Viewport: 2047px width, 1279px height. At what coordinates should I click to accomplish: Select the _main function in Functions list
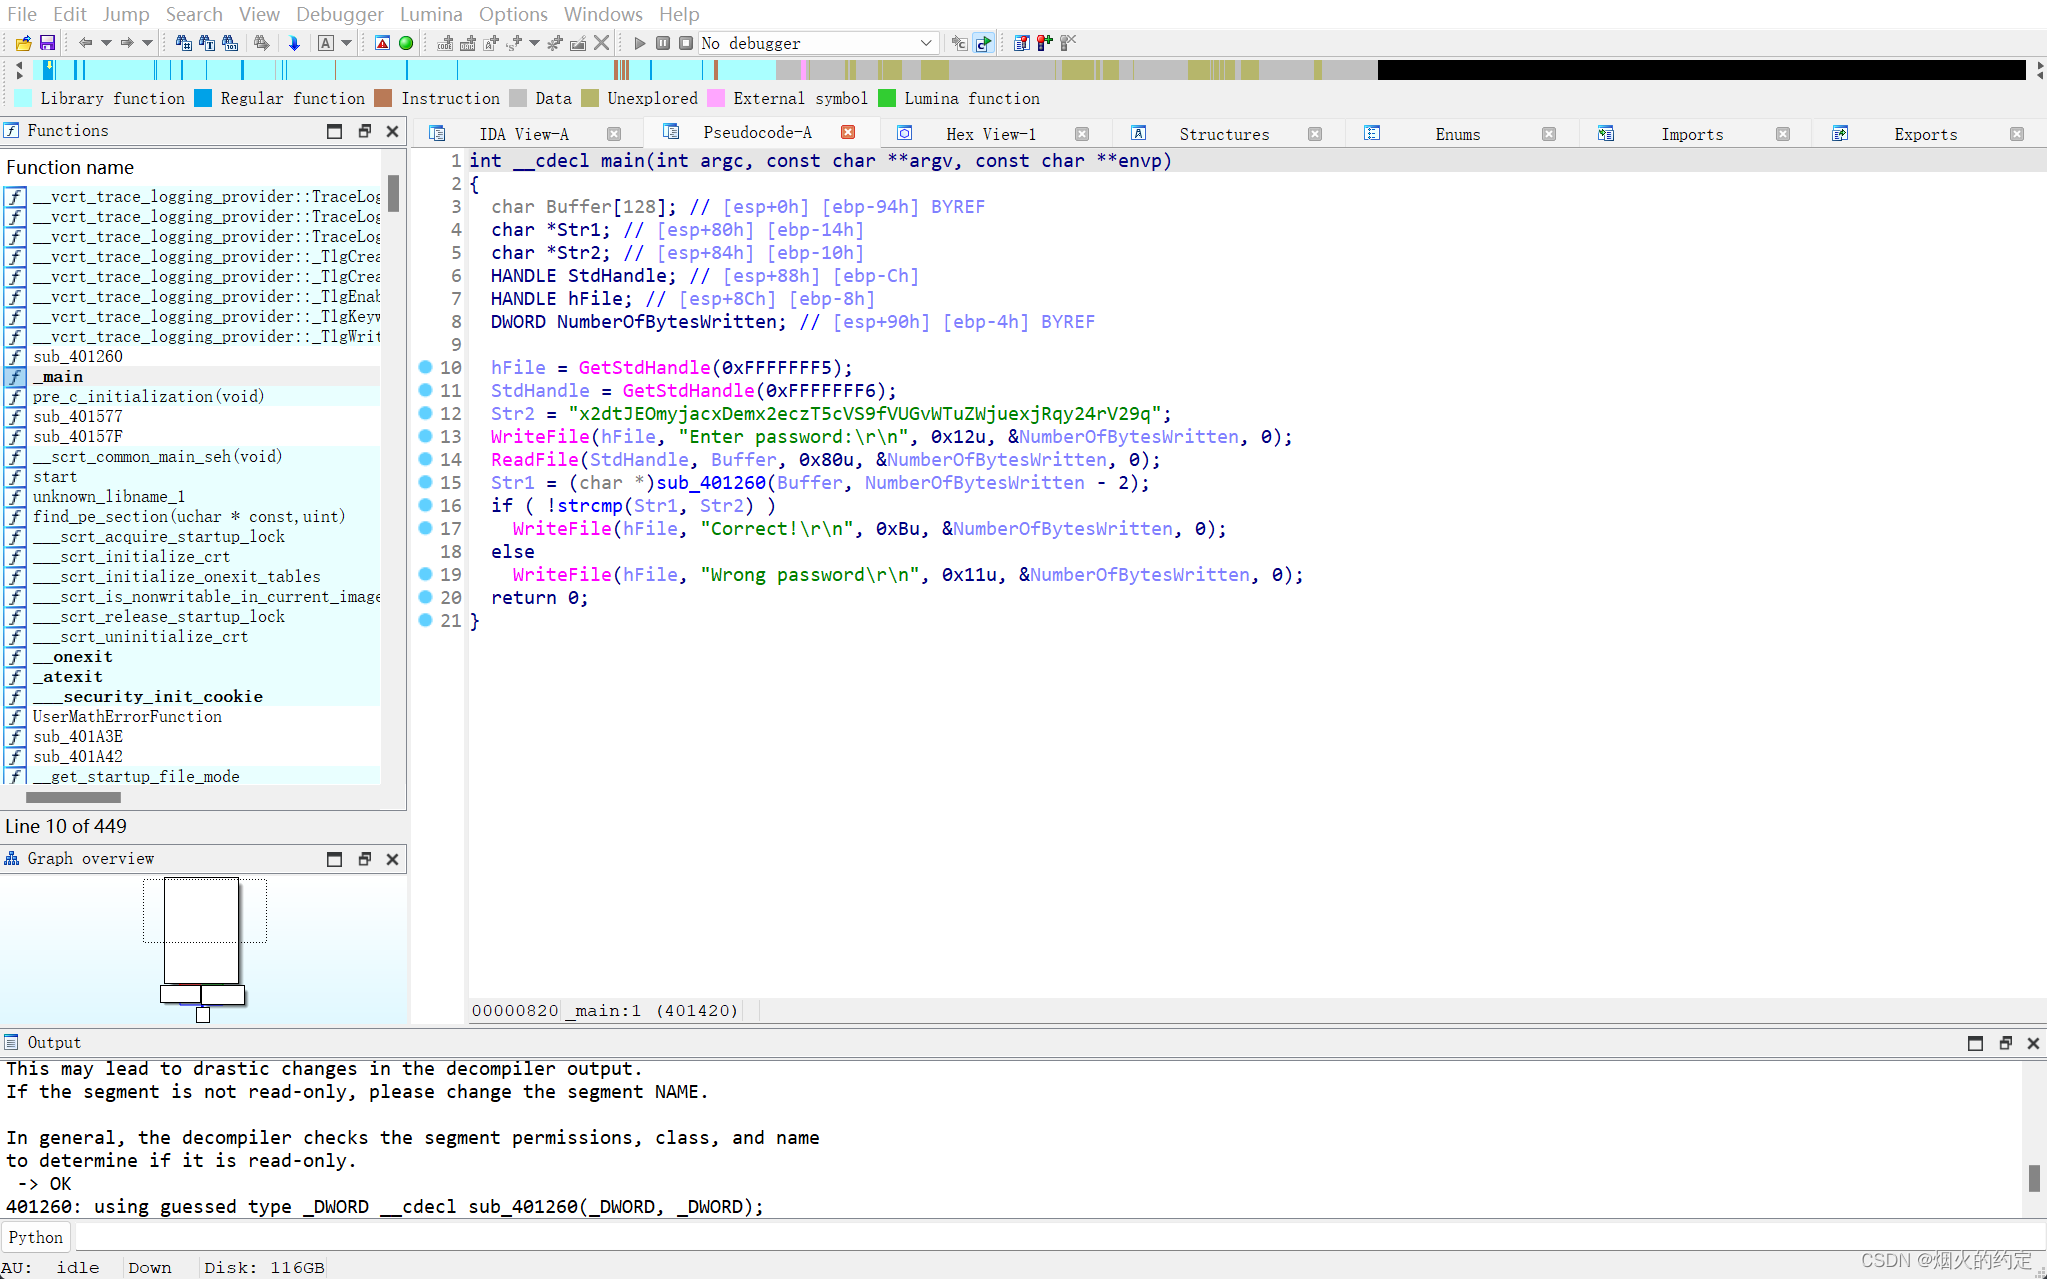click(x=58, y=376)
